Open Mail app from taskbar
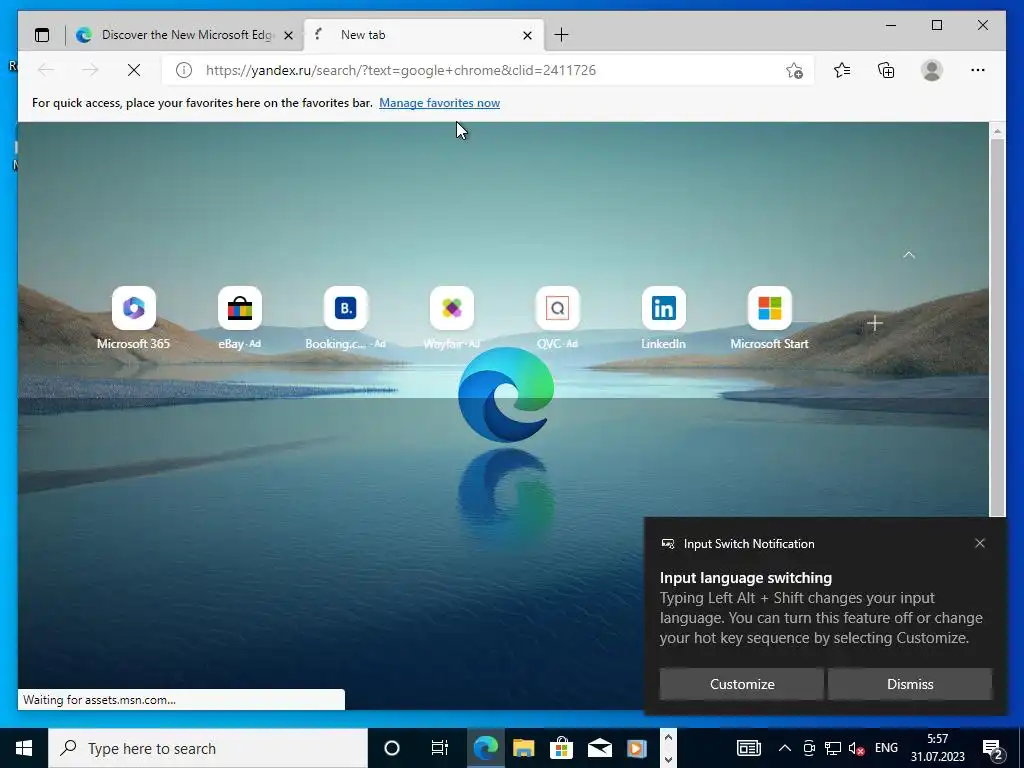The width and height of the screenshot is (1024, 768). pyautogui.click(x=600, y=748)
